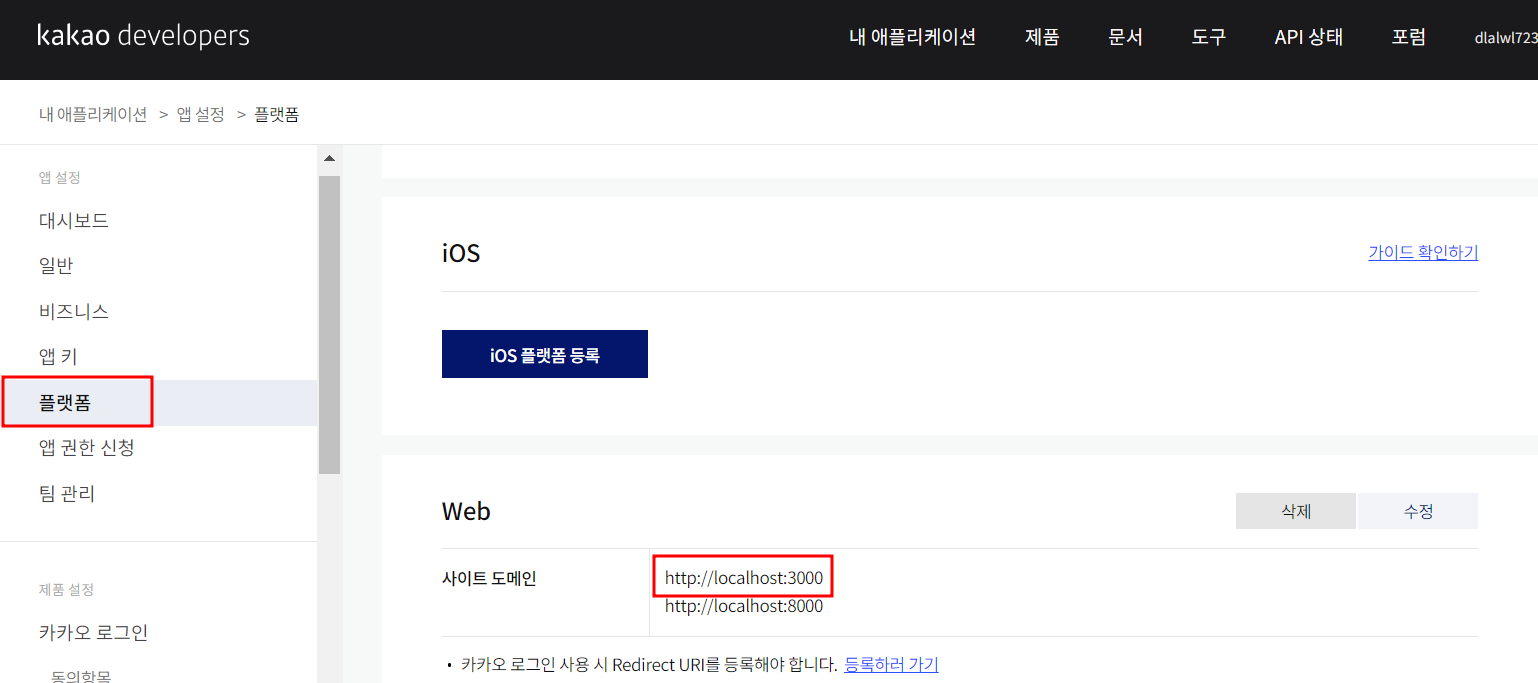Click the kakao developers logo
This screenshot has height=683, width=1538.
click(144, 36)
